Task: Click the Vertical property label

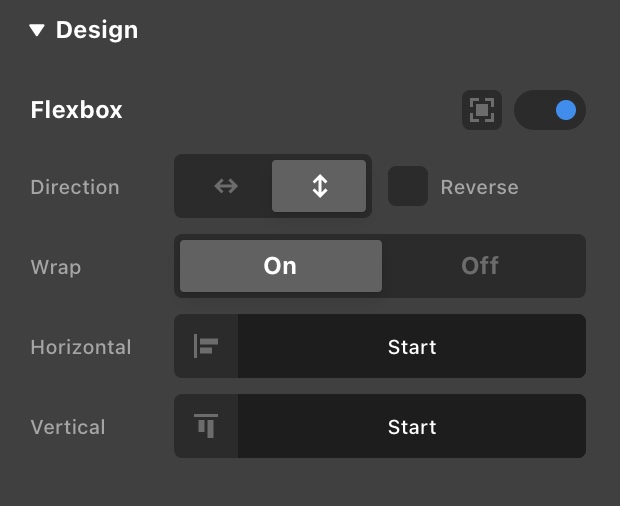Action: tap(68, 428)
